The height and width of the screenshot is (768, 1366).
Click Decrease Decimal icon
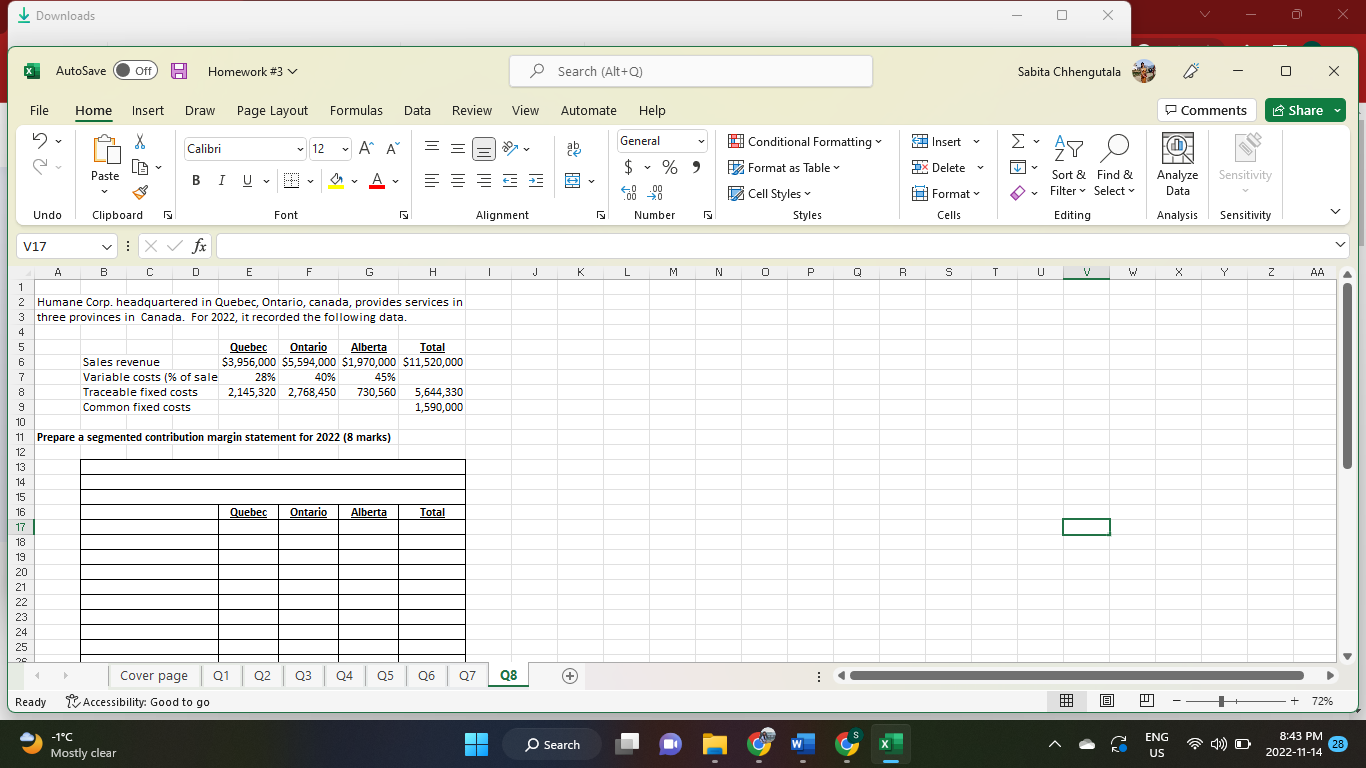pyautogui.click(x=656, y=192)
